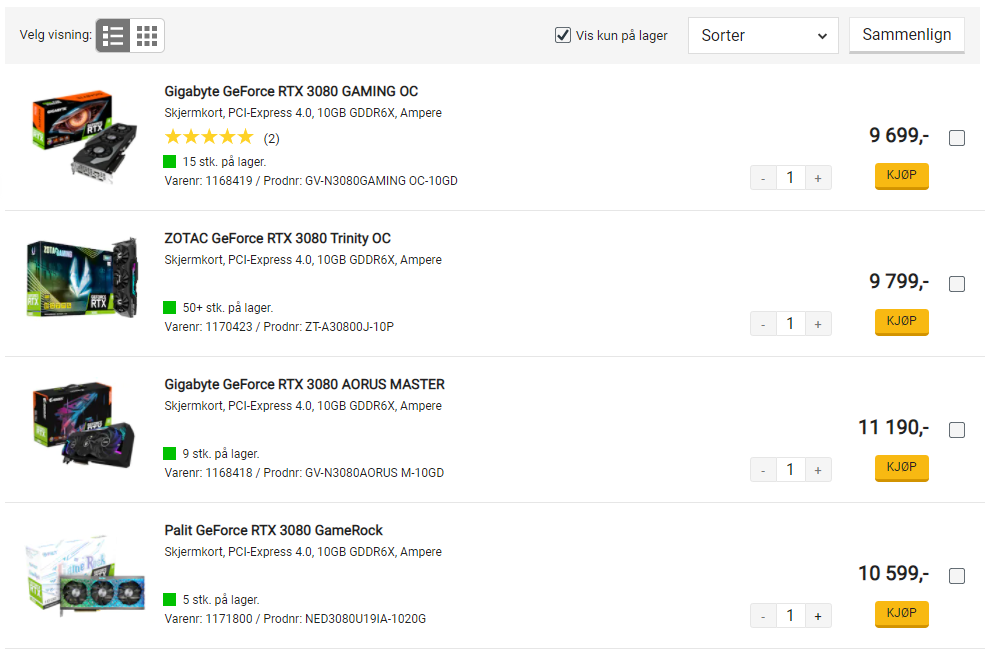This screenshot has height=659, width=991.
Task: Click the Sammenlign button
Action: [x=906, y=35]
